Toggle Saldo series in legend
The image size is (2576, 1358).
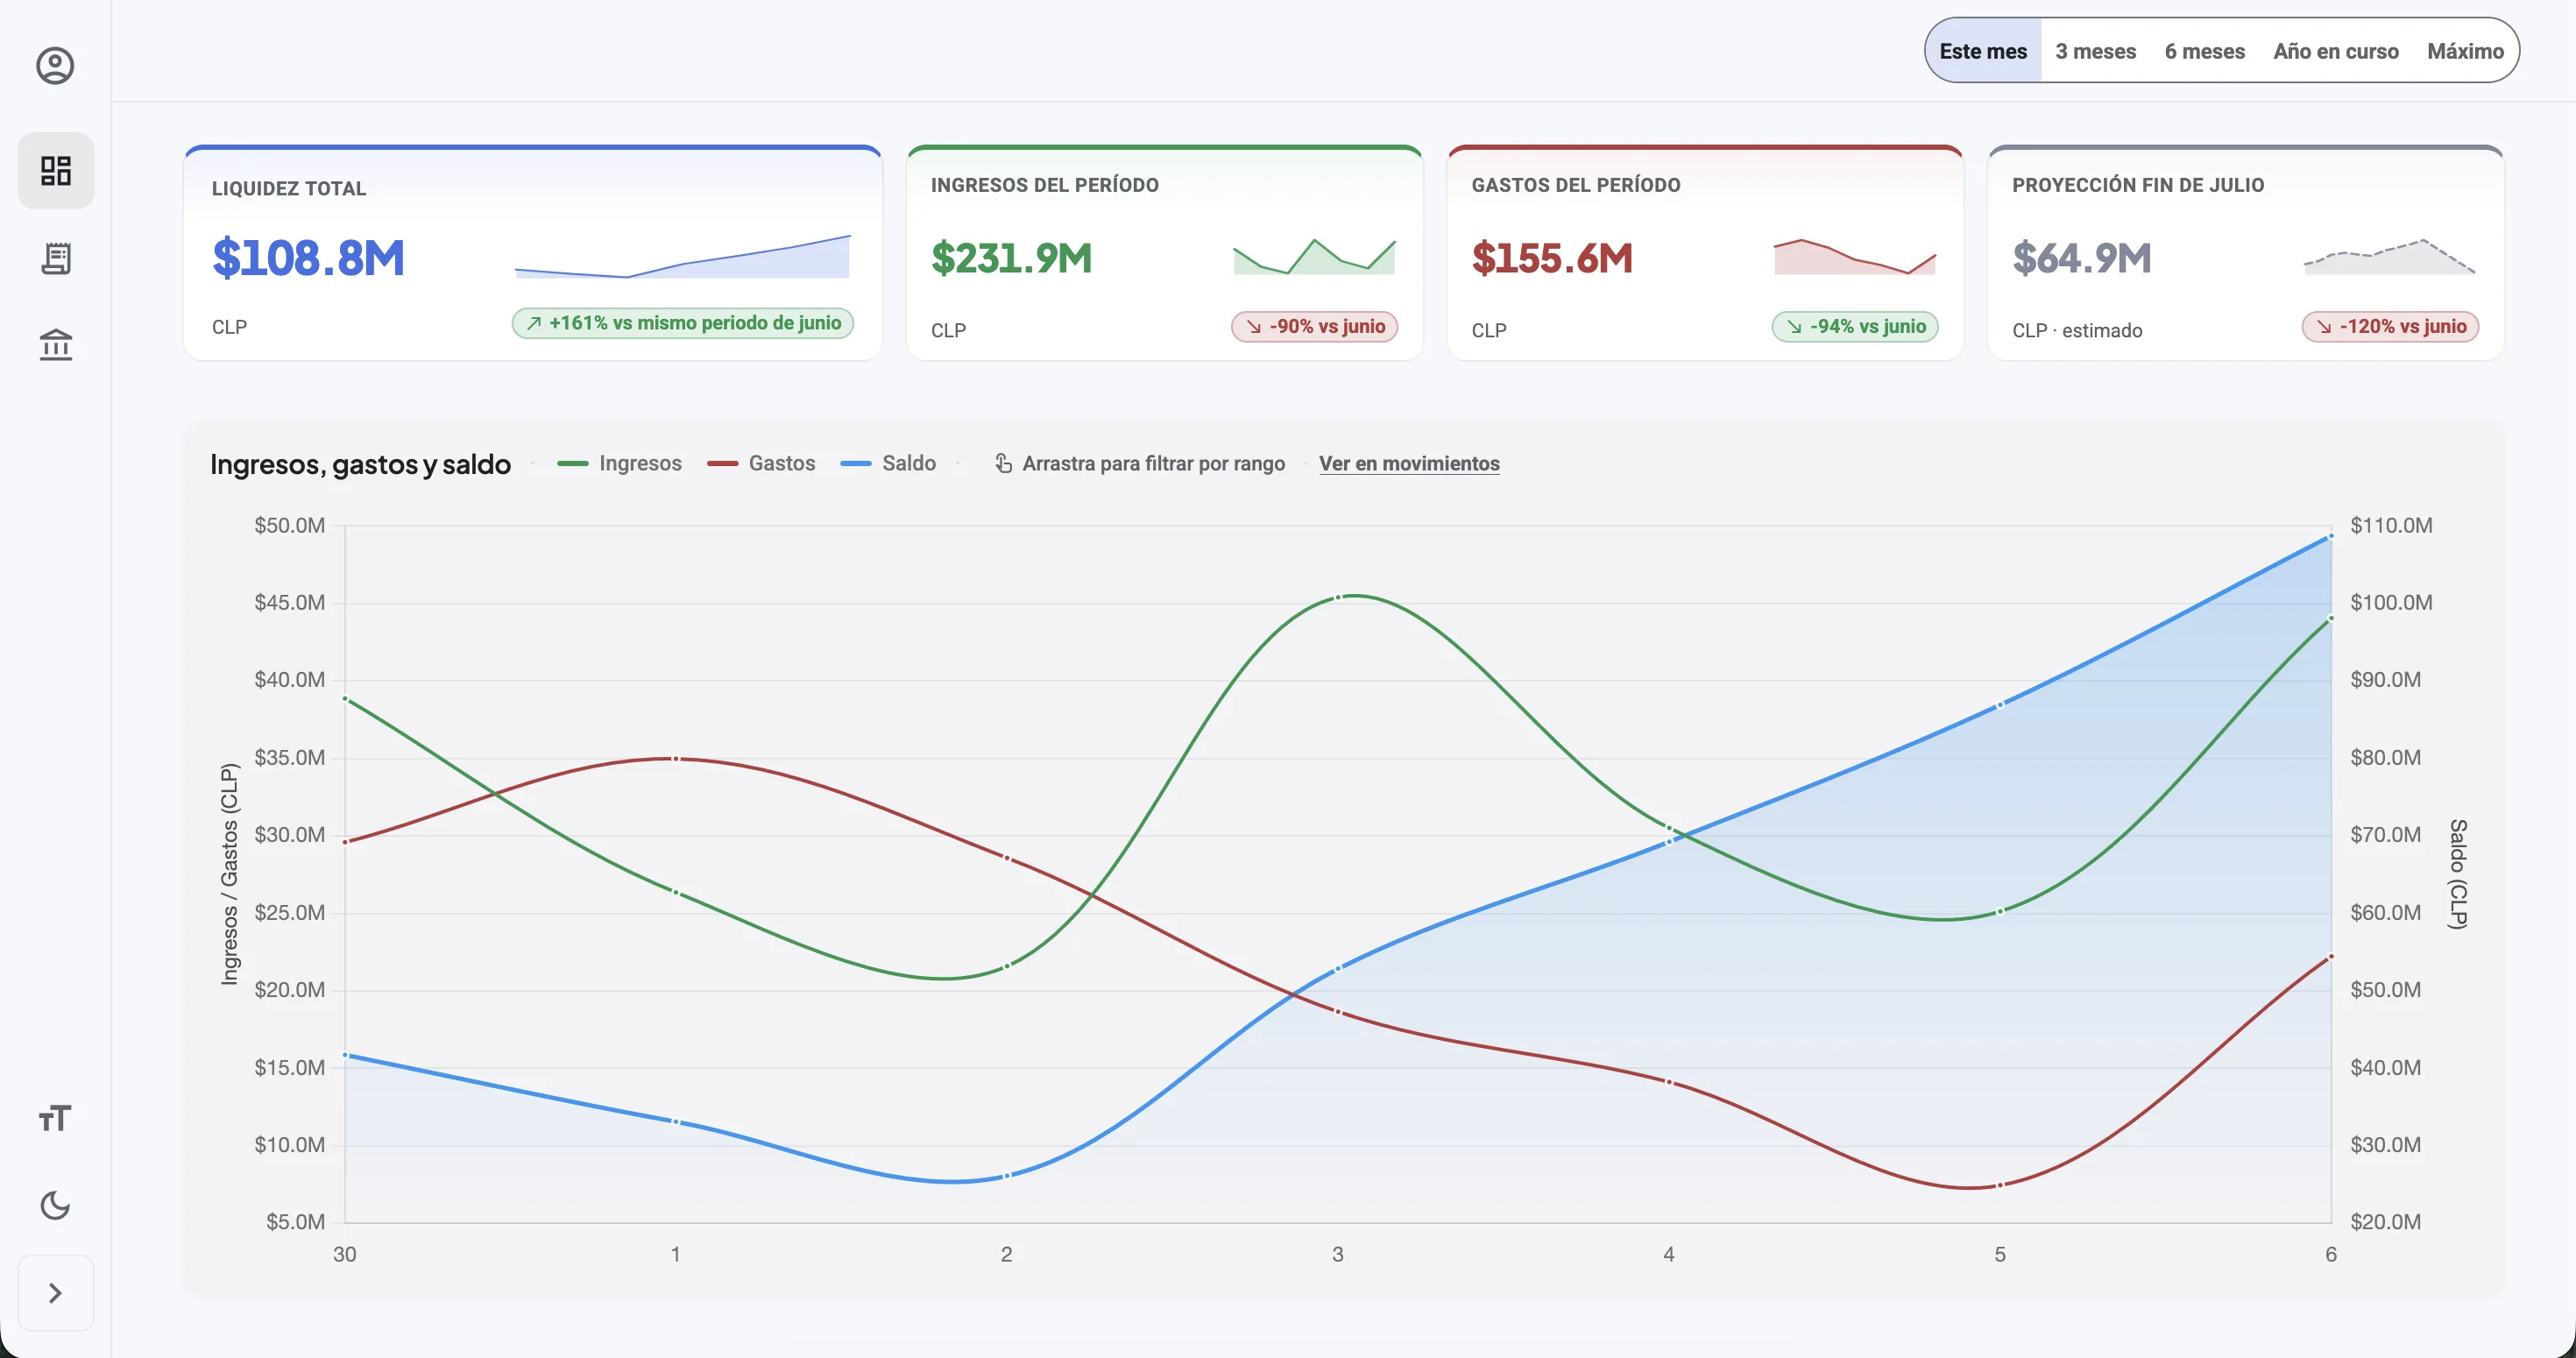pyautogui.click(x=888, y=463)
